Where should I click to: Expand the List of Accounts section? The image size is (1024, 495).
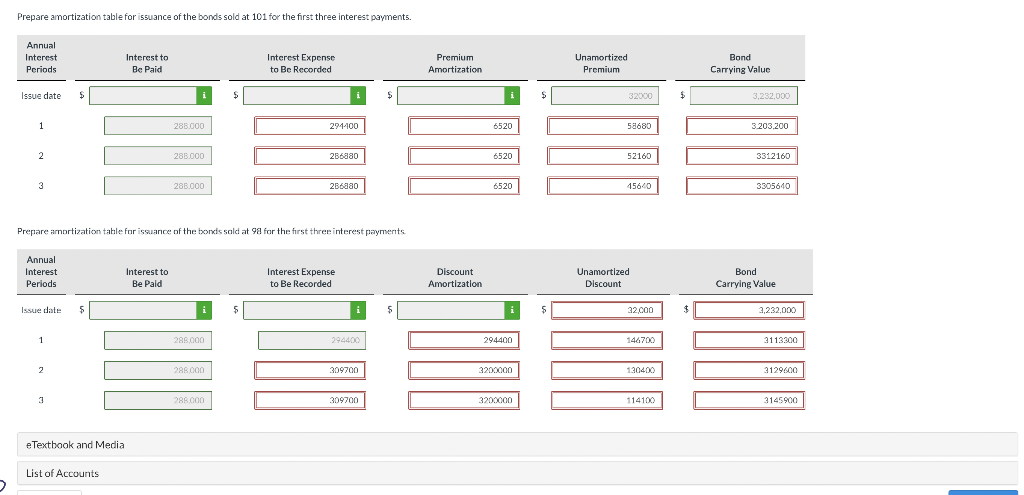pos(517,473)
